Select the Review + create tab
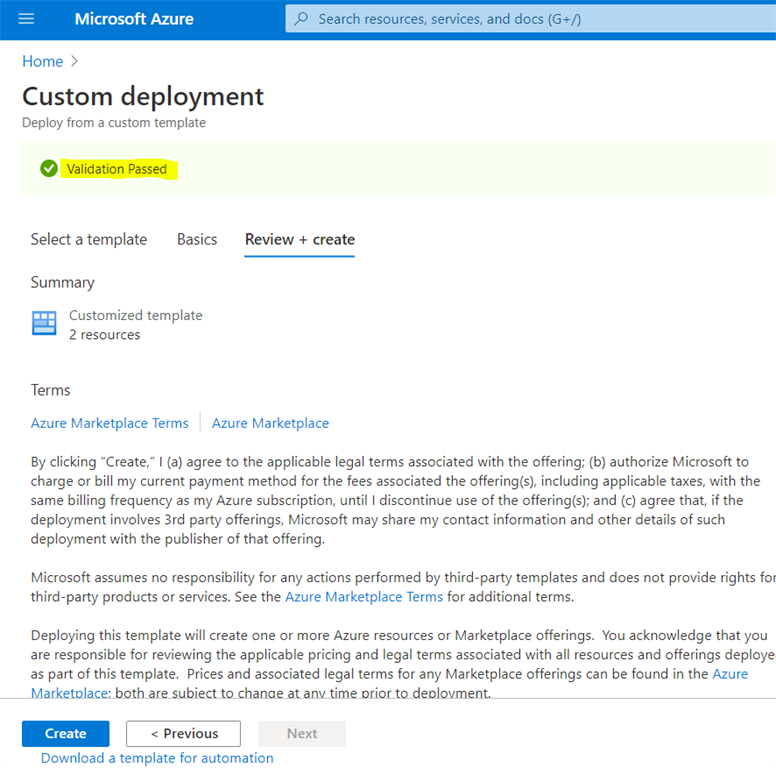 pos(300,240)
